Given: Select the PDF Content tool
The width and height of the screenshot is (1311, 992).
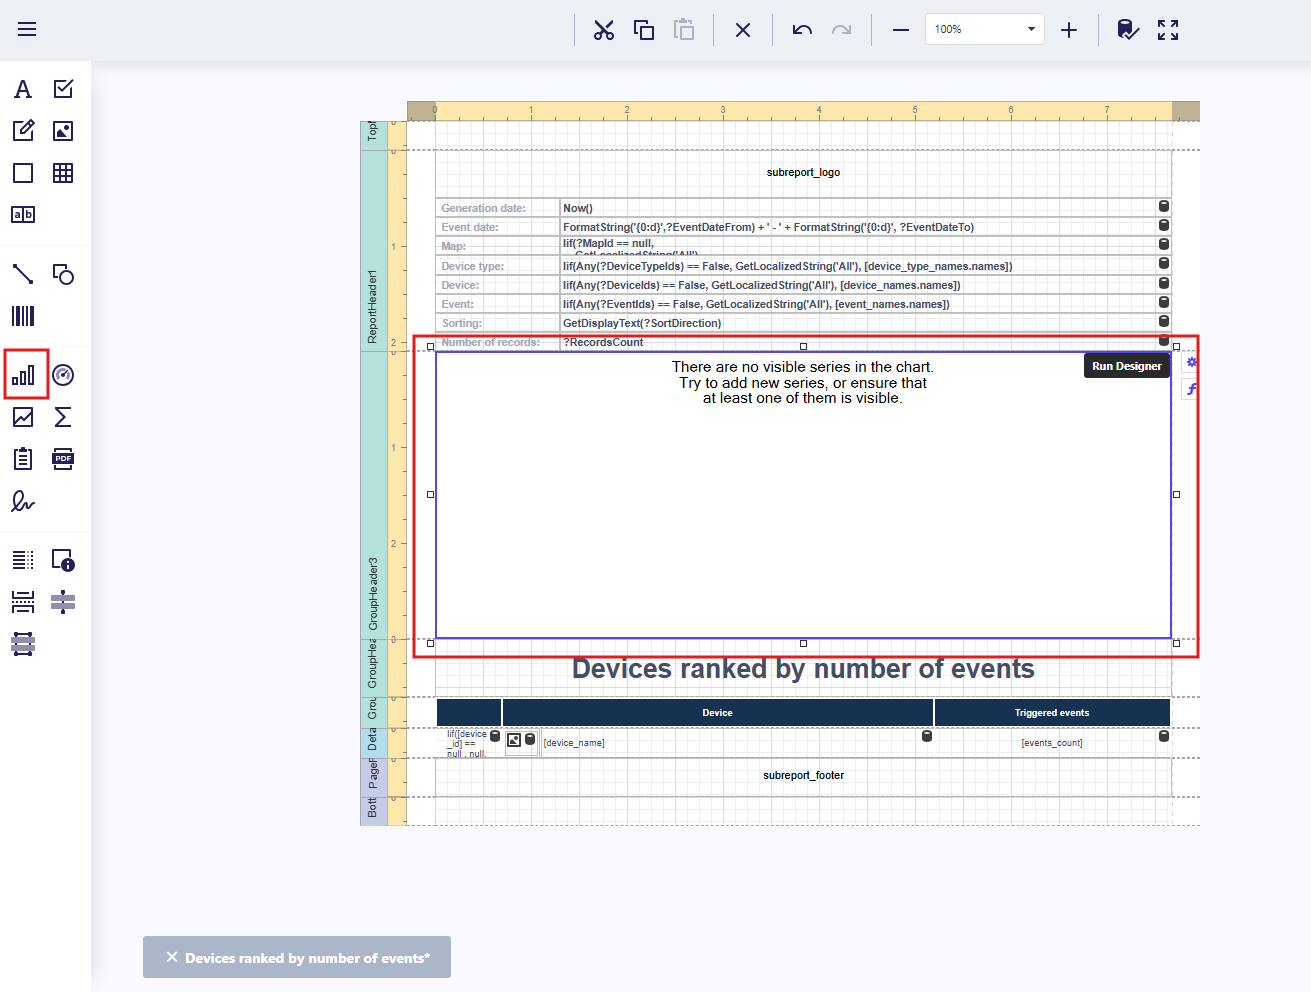Looking at the screenshot, I should (63, 459).
